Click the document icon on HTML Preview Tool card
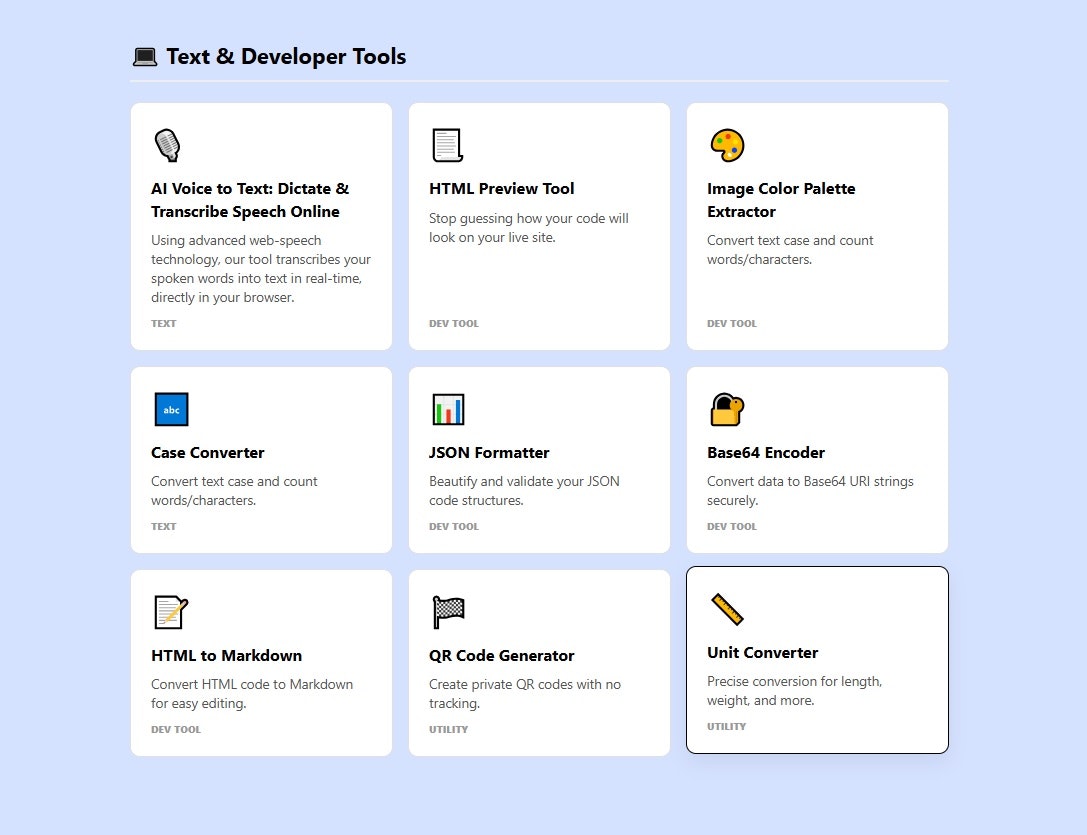1087x835 pixels. [445, 145]
